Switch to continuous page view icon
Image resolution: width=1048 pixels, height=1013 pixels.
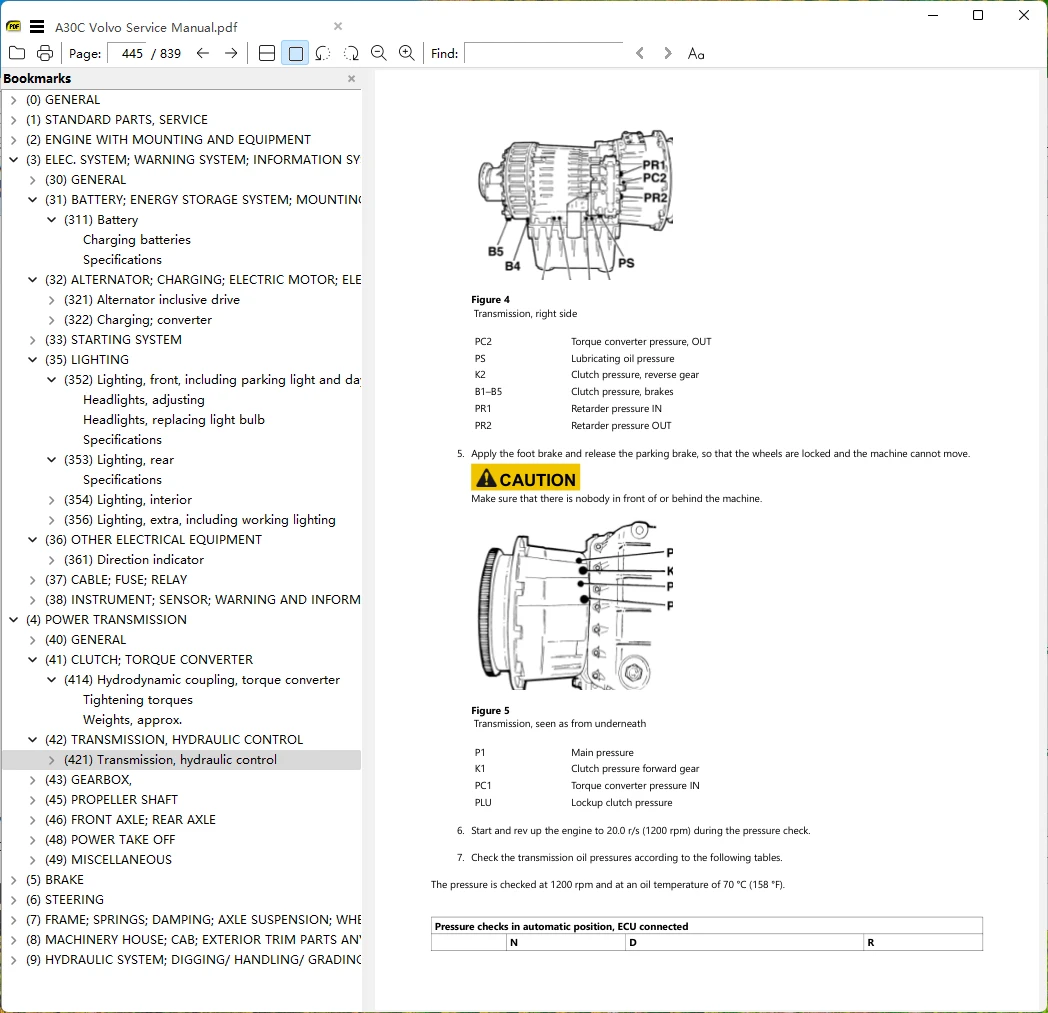(x=267, y=53)
